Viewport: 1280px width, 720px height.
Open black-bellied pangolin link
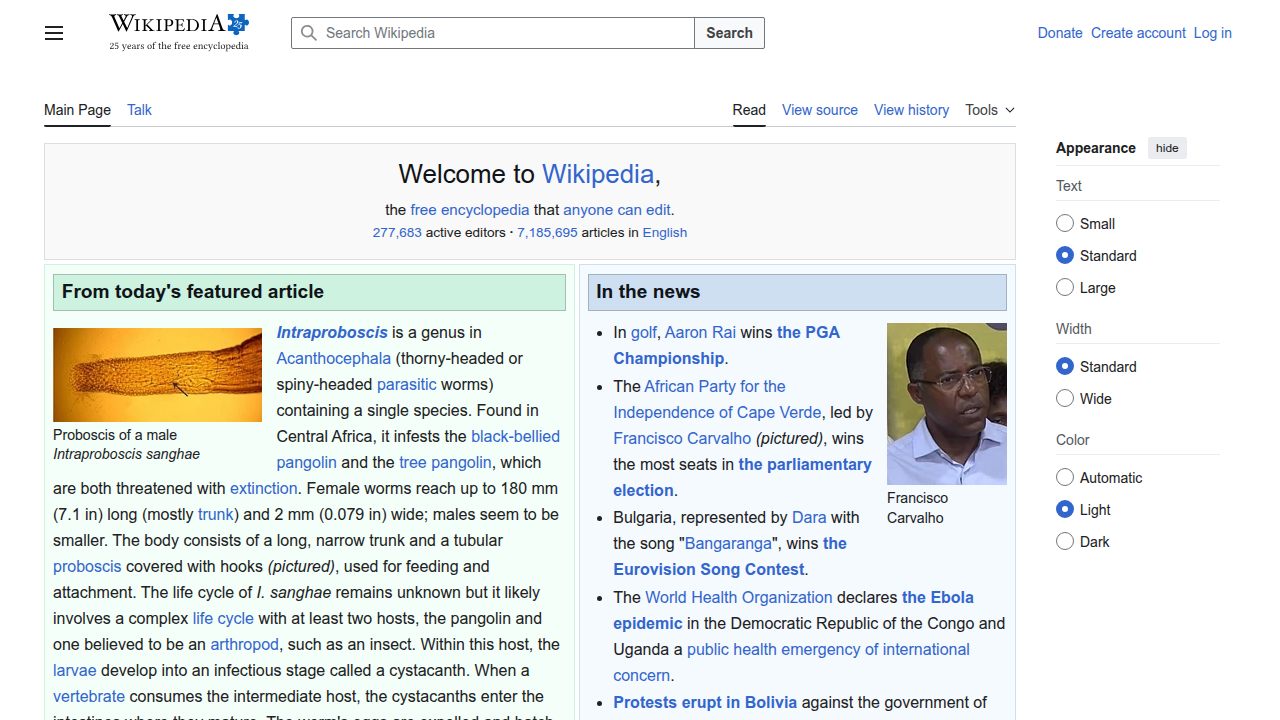[x=515, y=436]
